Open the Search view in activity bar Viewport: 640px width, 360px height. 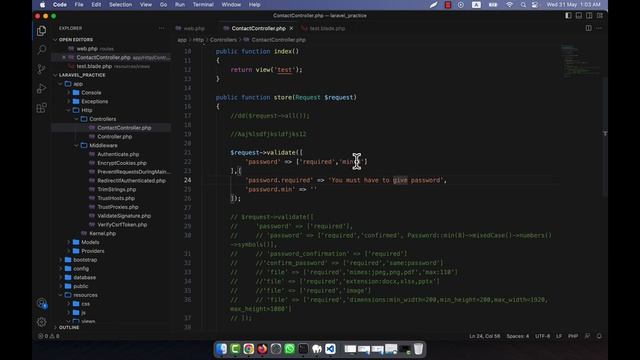(41, 50)
